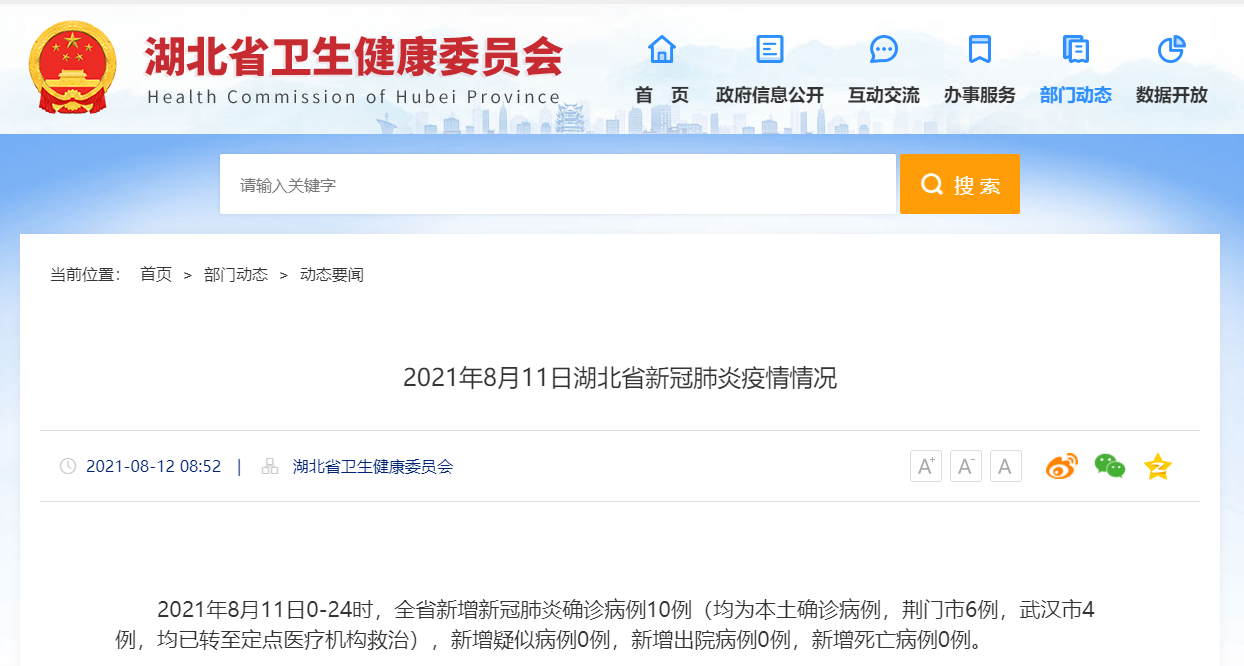Click the bookmark services icon
The width and height of the screenshot is (1244, 666).
980,48
